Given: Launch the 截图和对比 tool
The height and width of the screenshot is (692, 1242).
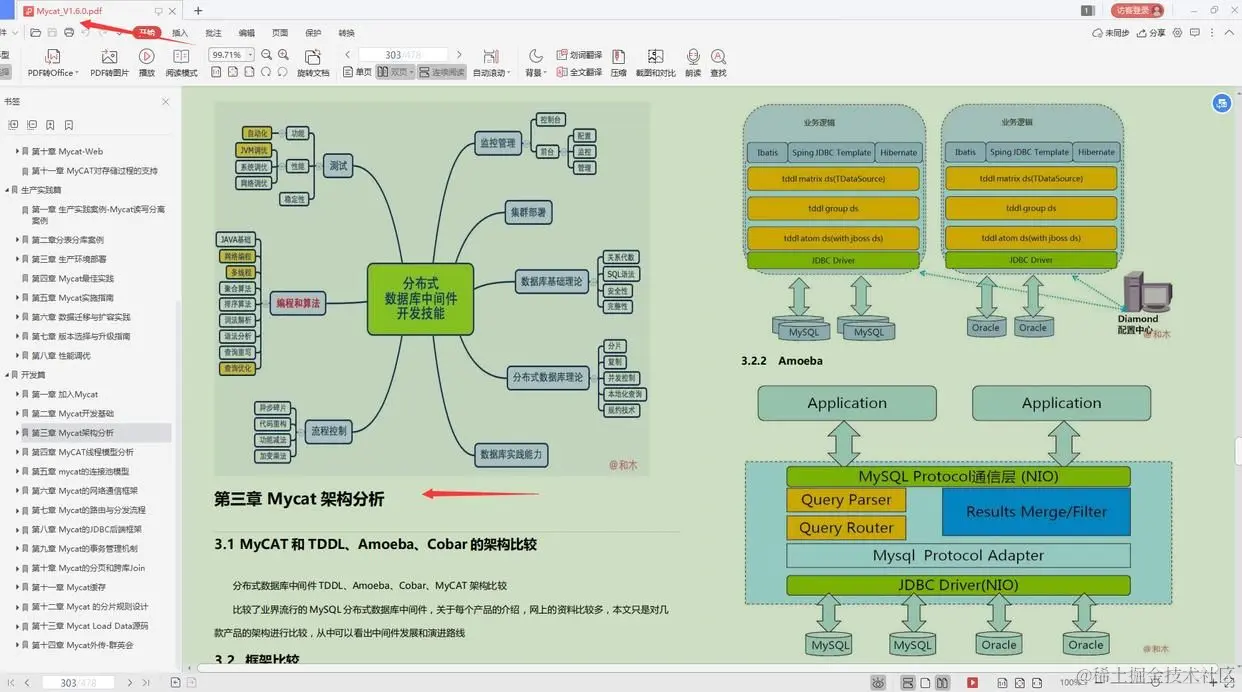Looking at the screenshot, I should coord(656,62).
